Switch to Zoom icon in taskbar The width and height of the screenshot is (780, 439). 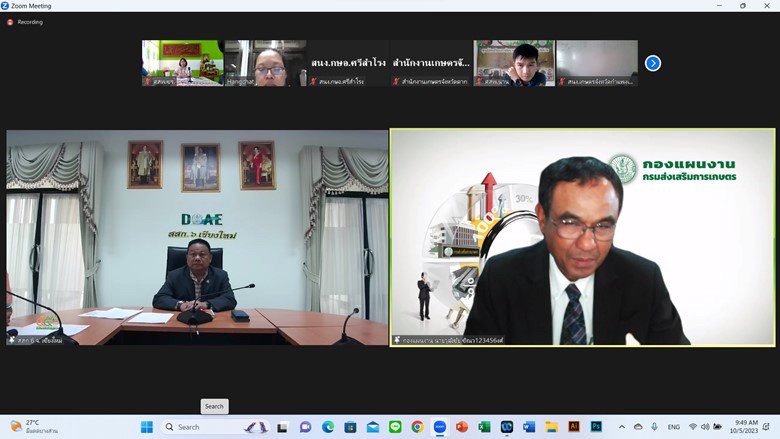(x=440, y=427)
